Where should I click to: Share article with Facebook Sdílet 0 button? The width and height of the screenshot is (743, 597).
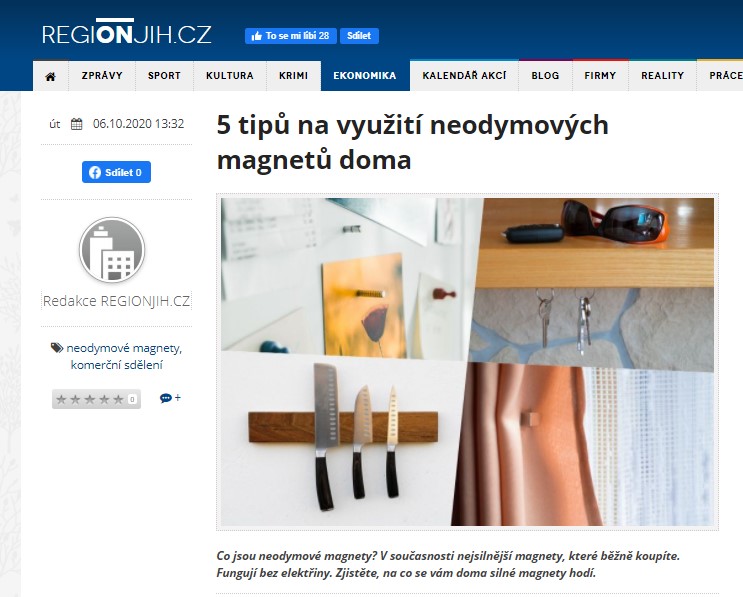point(116,172)
